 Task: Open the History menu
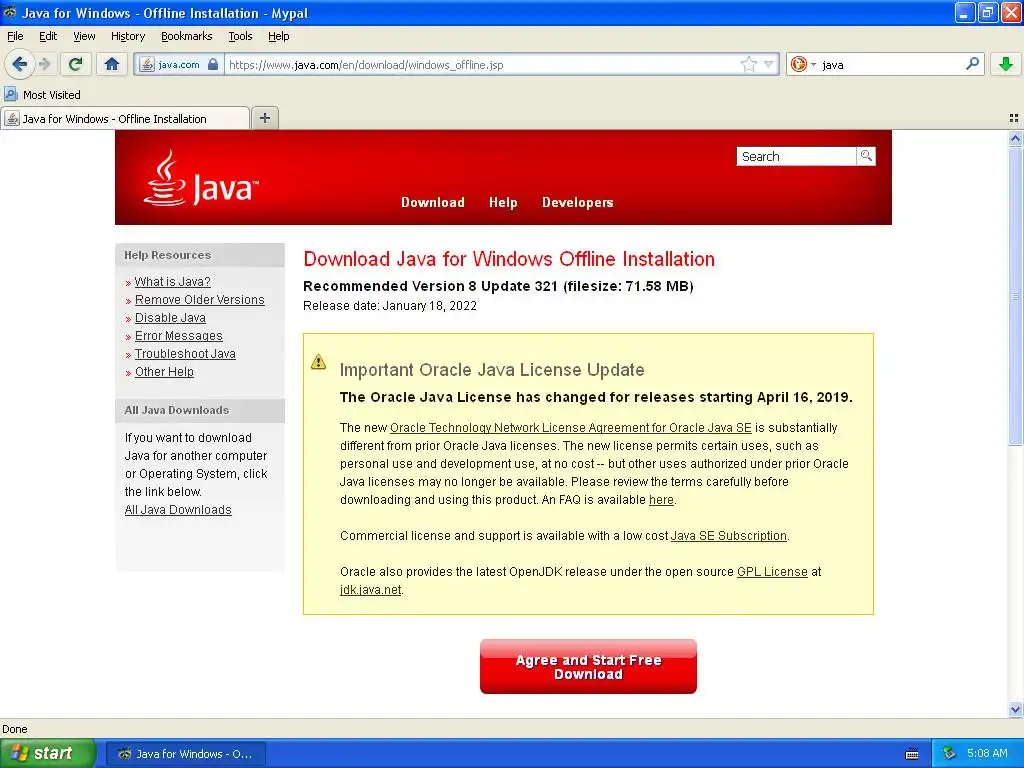coord(127,36)
